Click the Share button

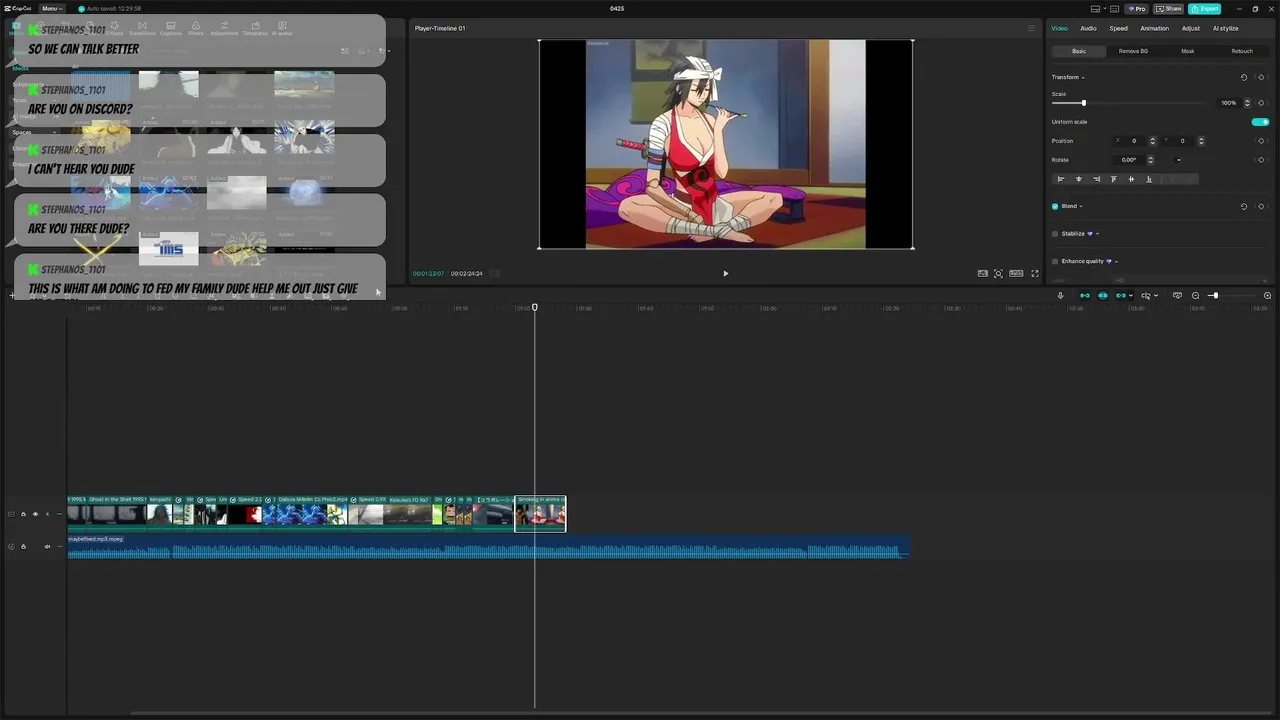coord(1168,9)
